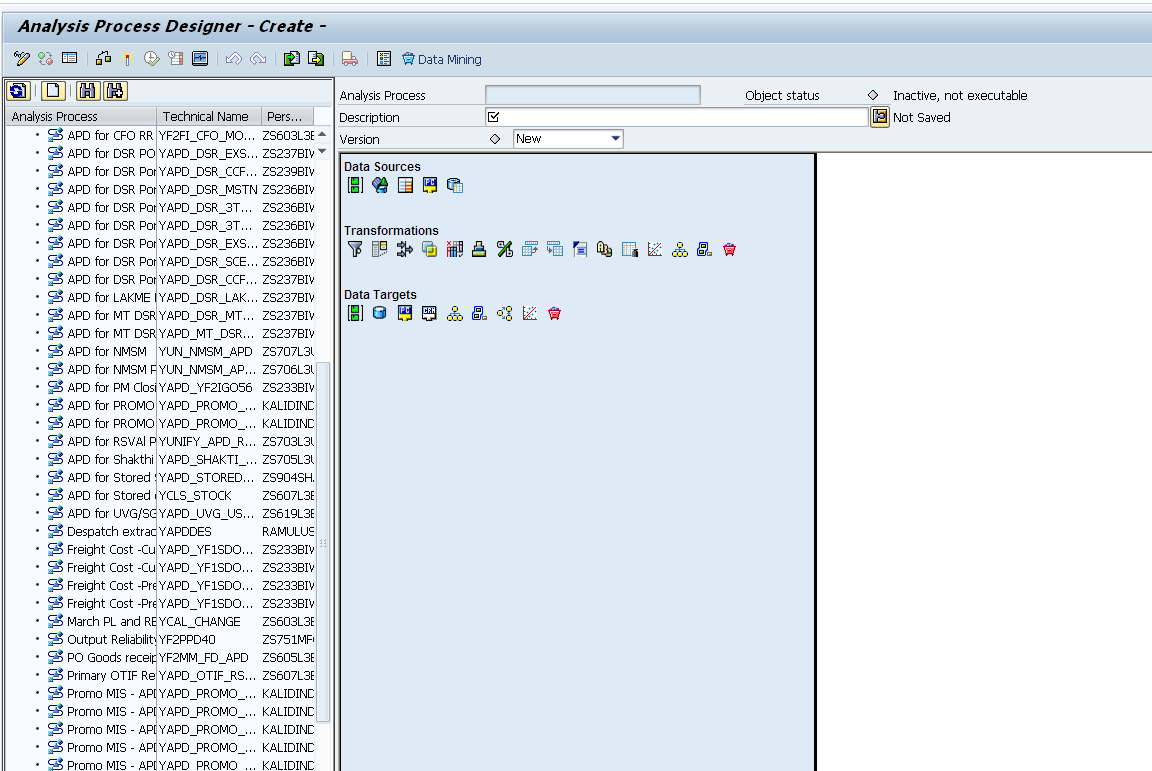
Task: Click the table list icon in main toolbar
Action: click(70, 58)
